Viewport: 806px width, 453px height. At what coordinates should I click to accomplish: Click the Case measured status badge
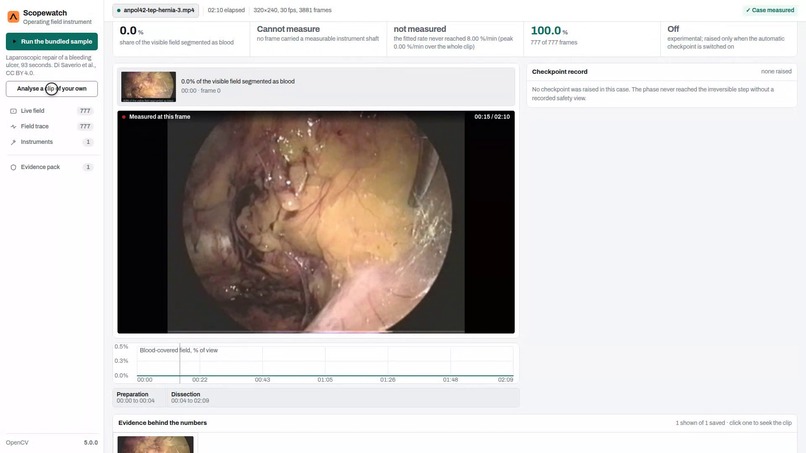(770, 10)
